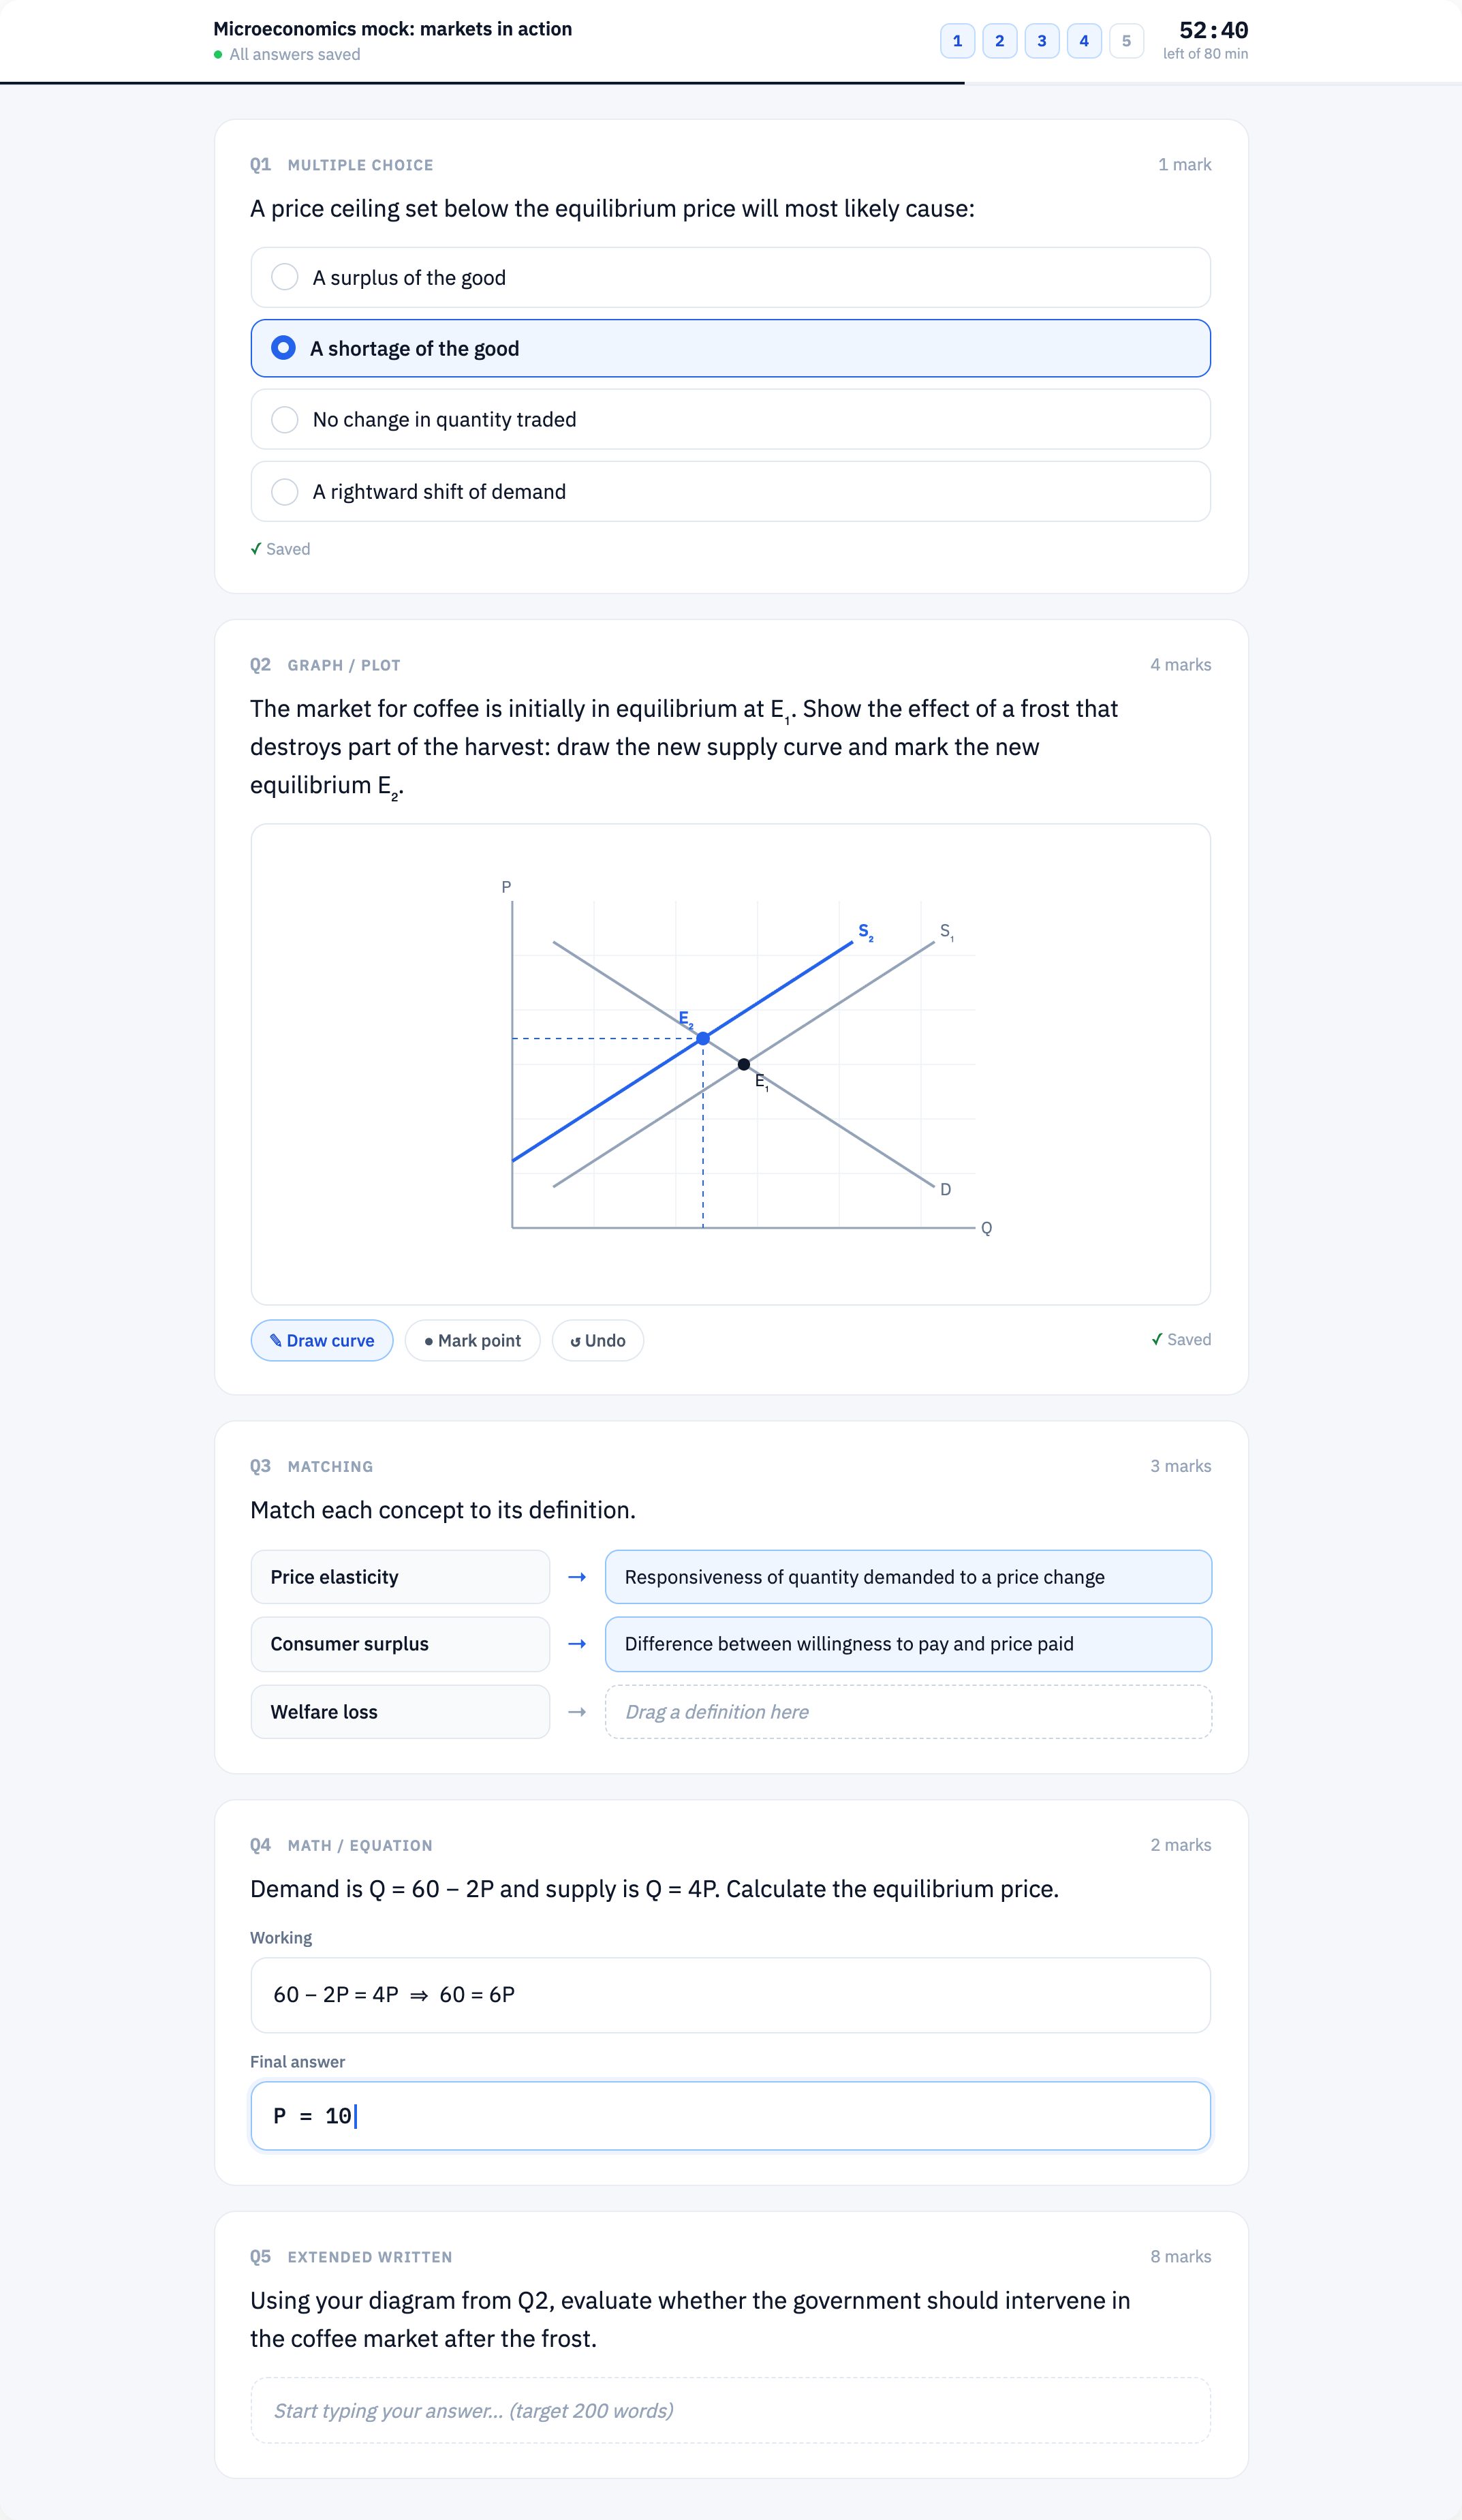
Task: Undo the last graph action
Action: (x=597, y=1340)
